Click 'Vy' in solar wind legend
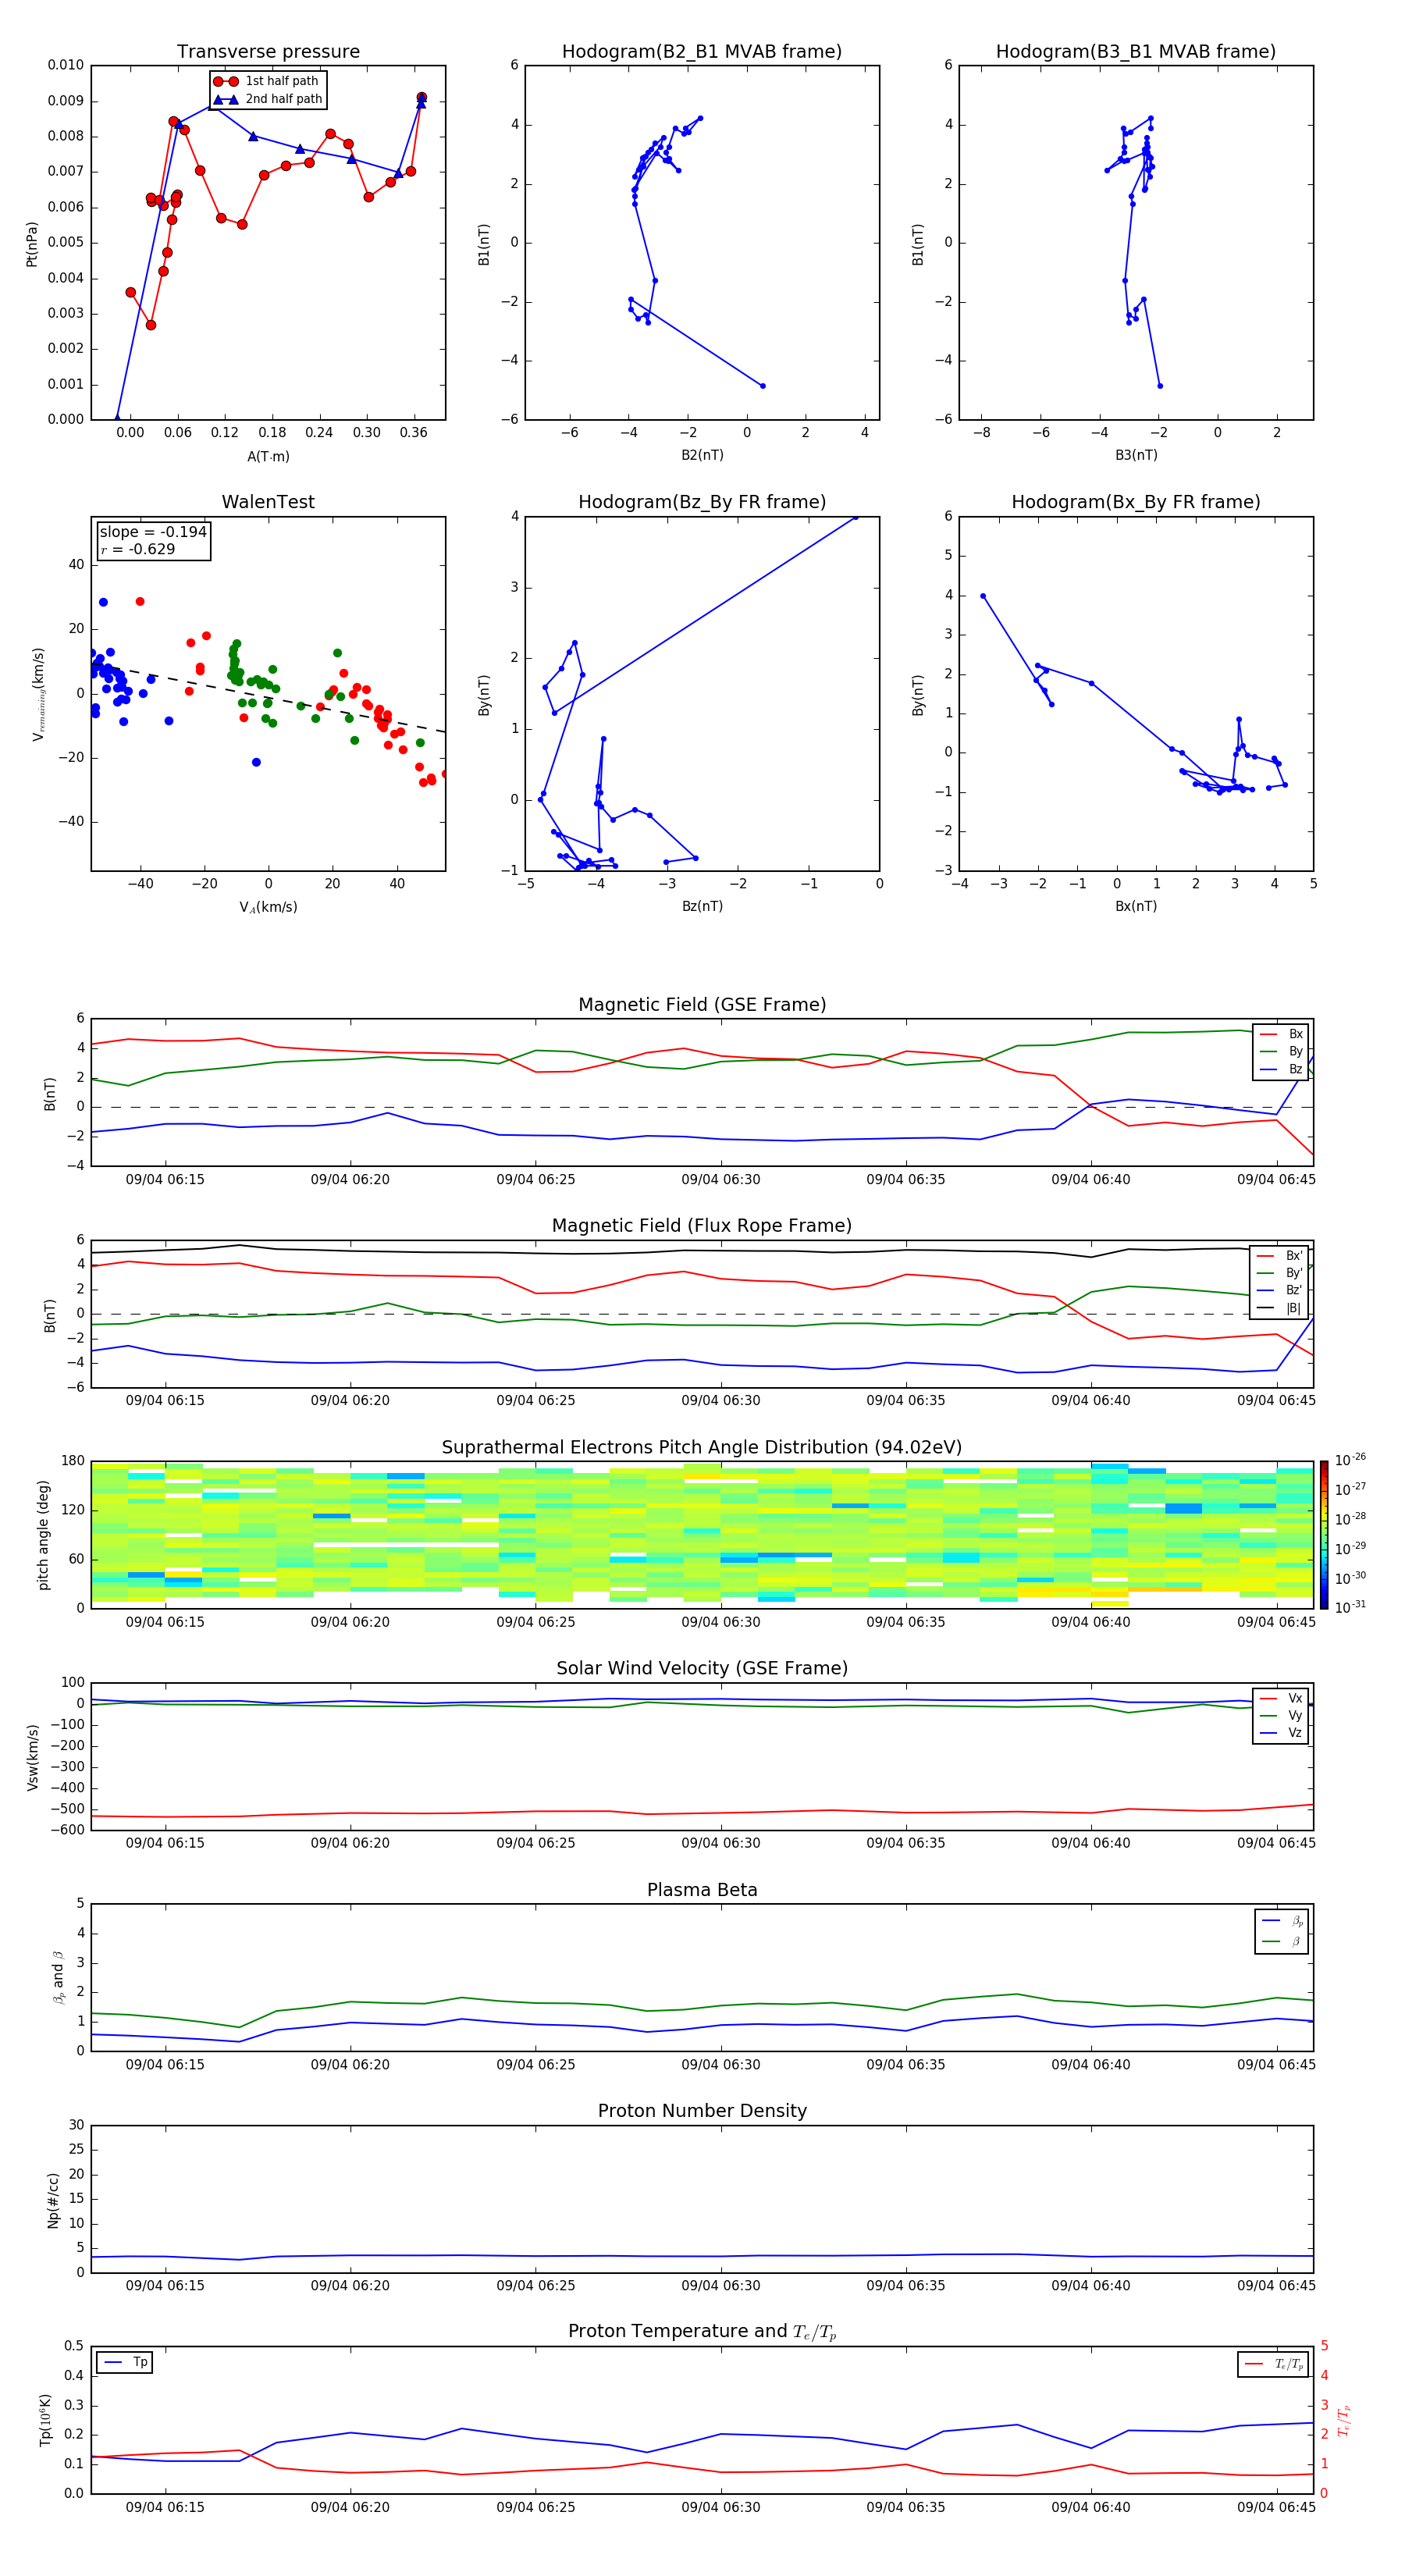Image resolution: width=1405 pixels, height=2576 pixels. tap(1281, 1715)
